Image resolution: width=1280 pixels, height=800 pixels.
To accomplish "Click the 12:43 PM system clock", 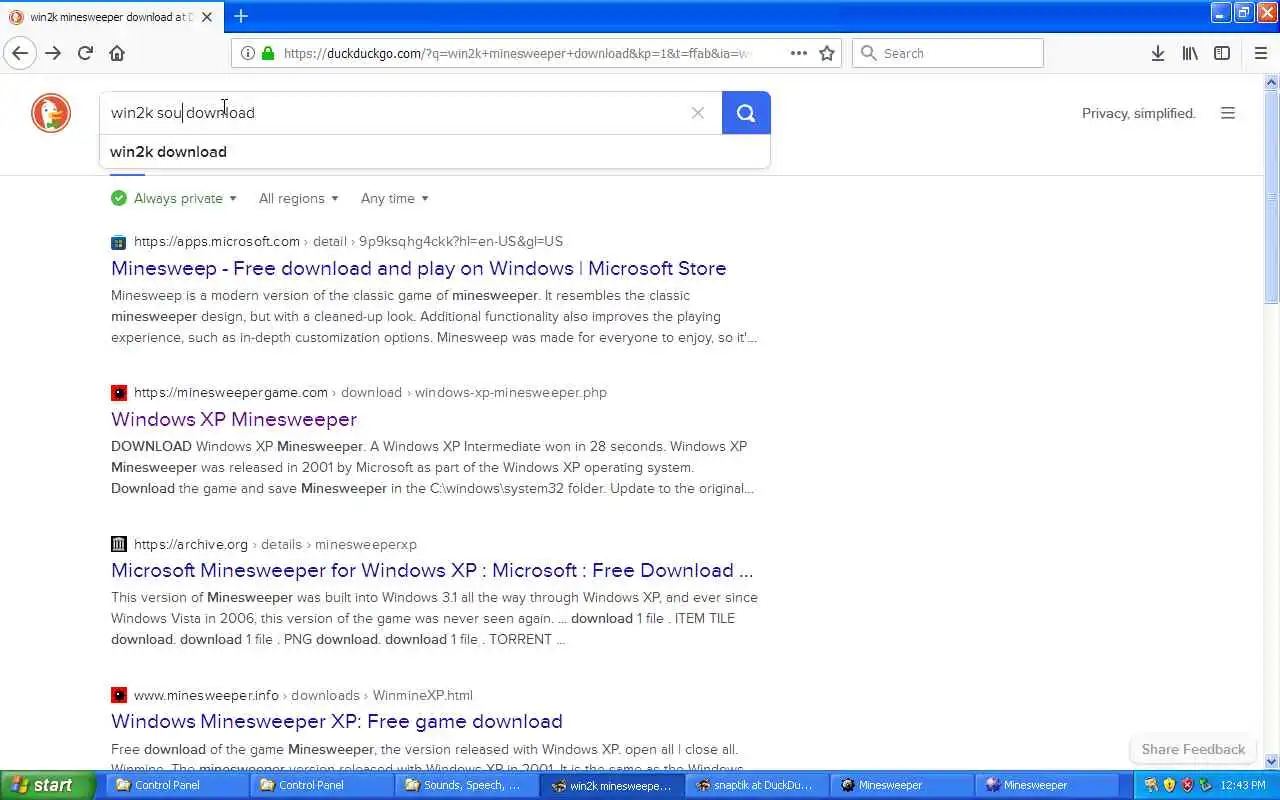I will [1243, 785].
